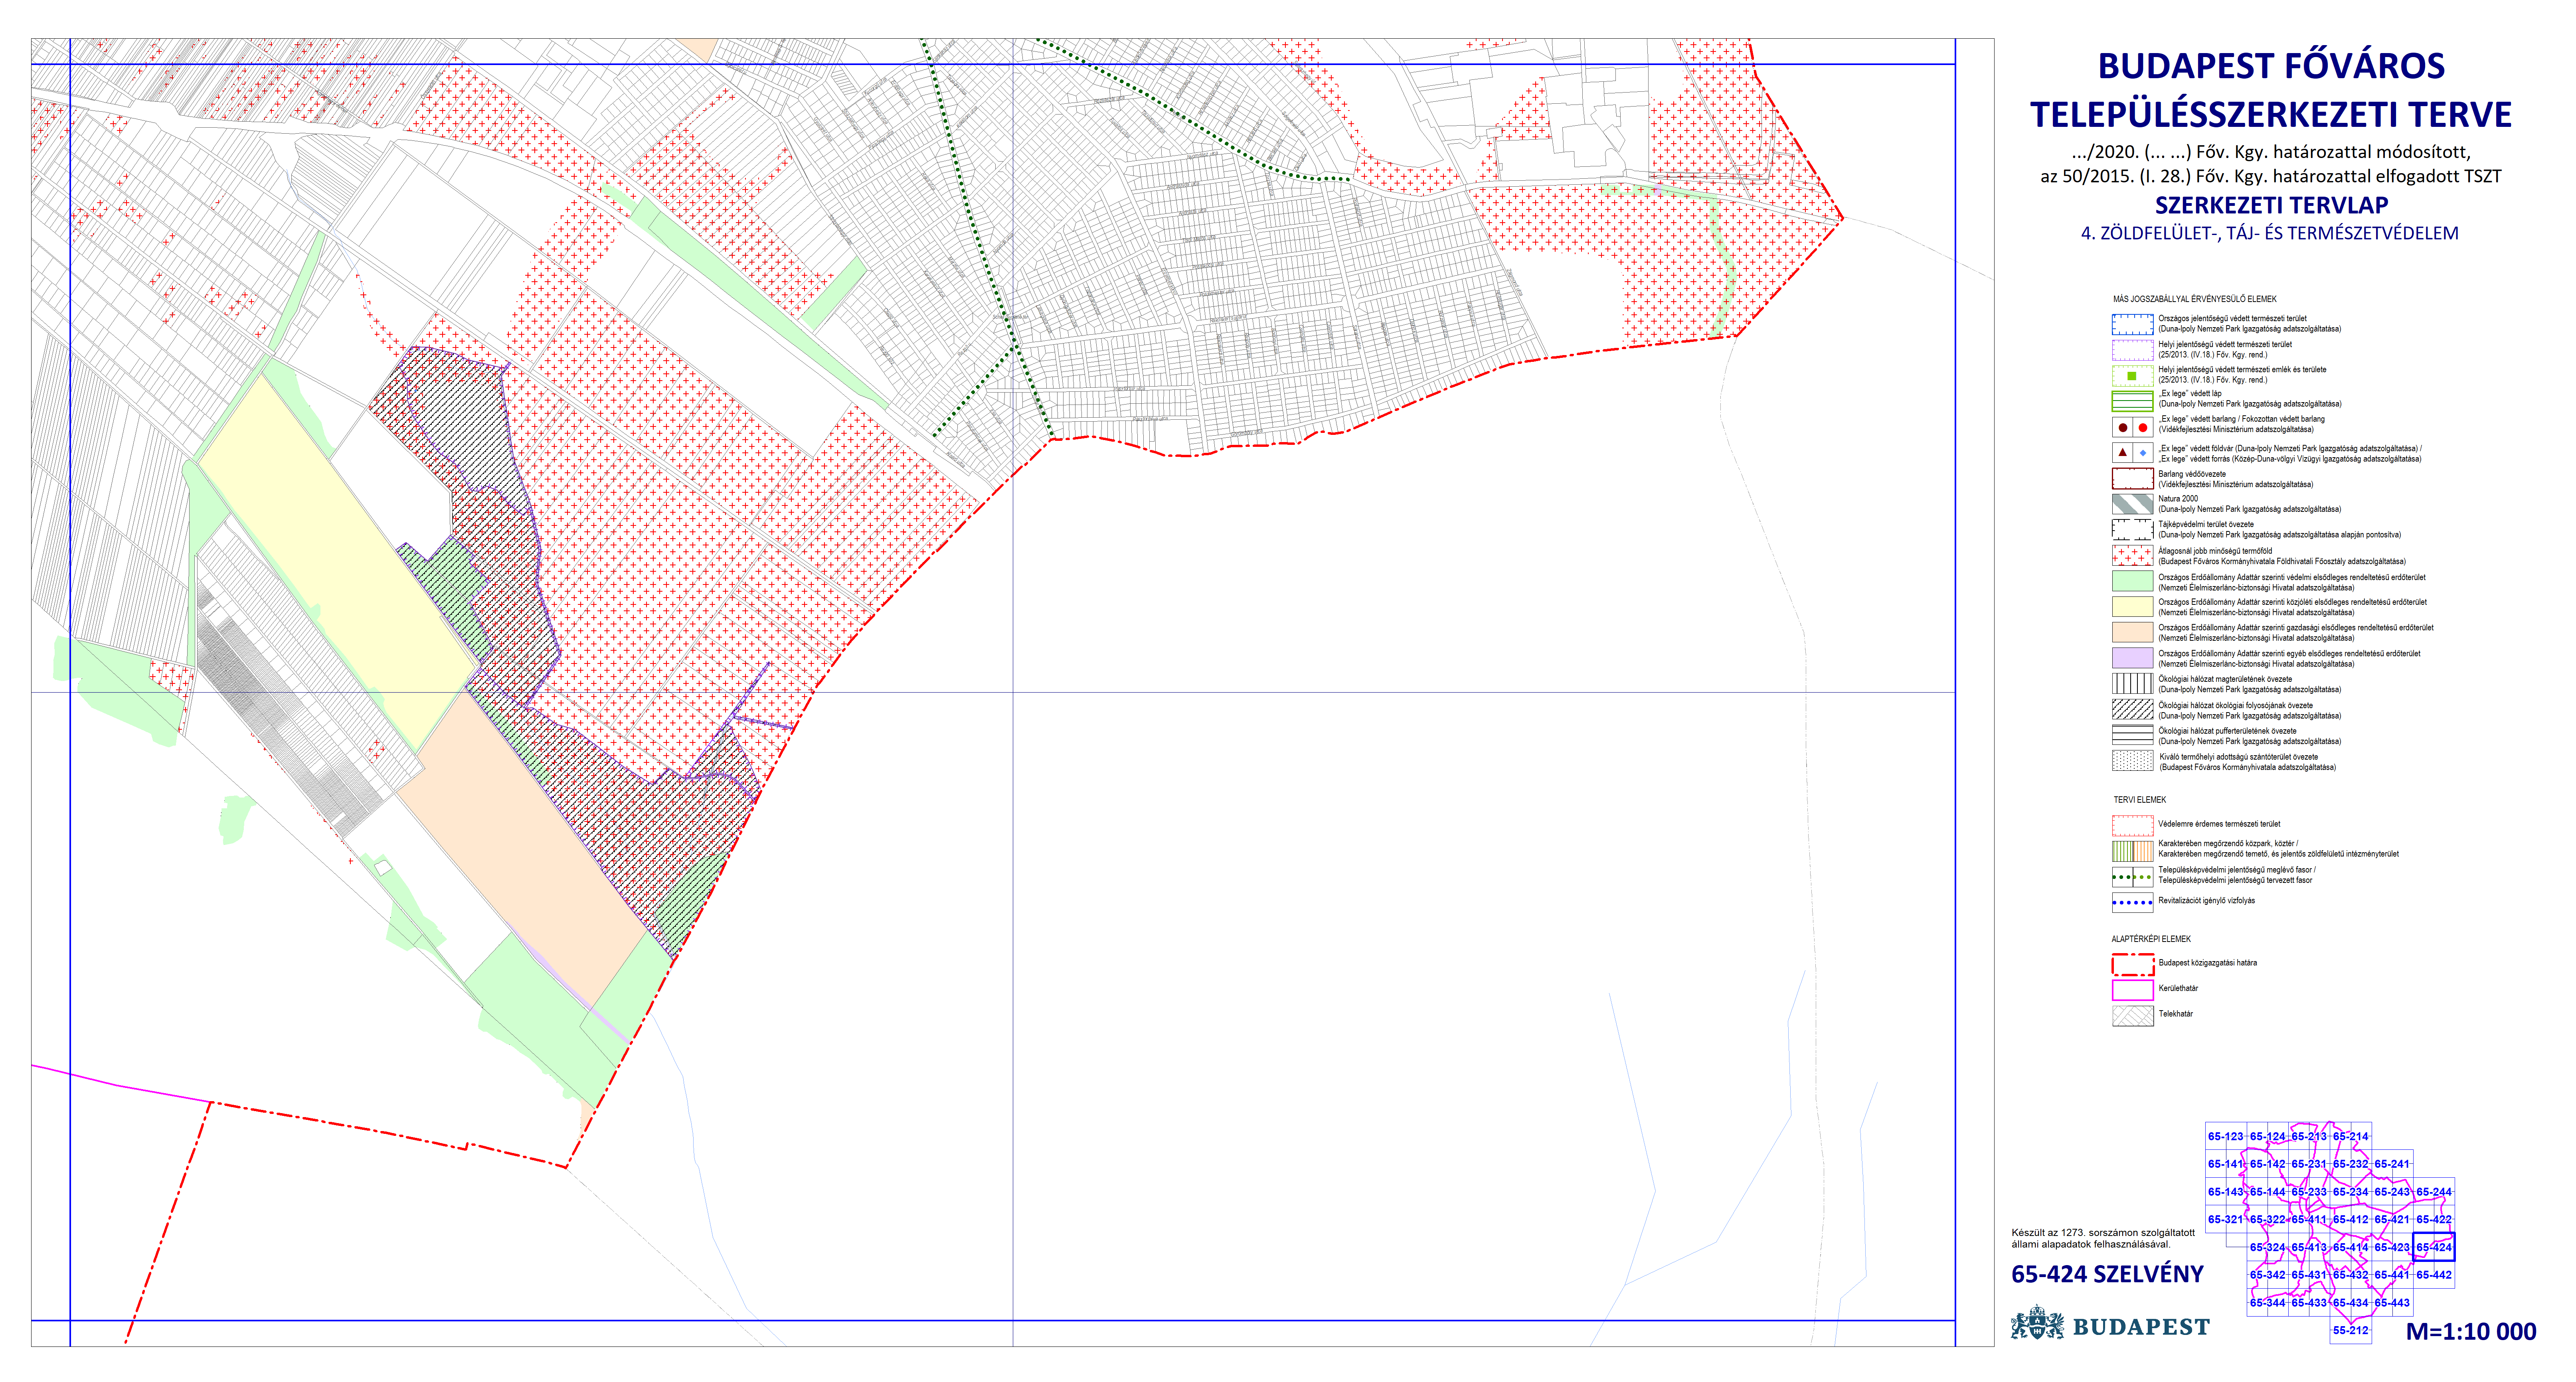Click the 'BUDAPEST' logo wordmark
The width and height of the screenshot is (2576, 1382).
[x=2141, y=1327]
